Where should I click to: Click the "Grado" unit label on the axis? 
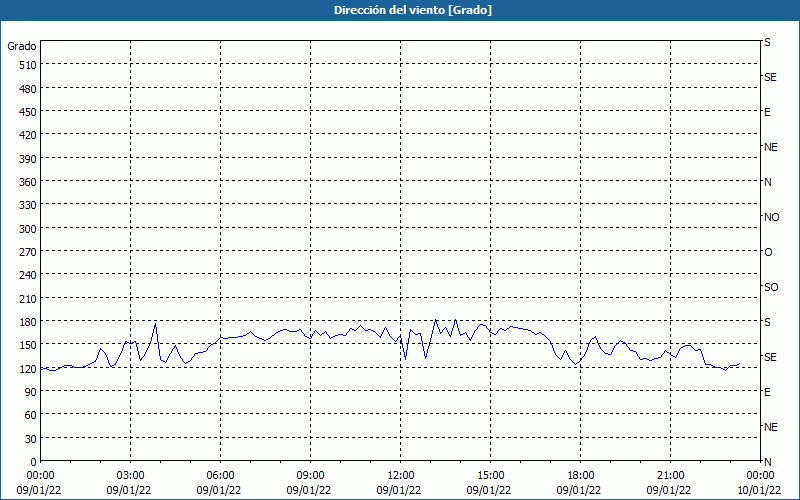tap(22, 46)
